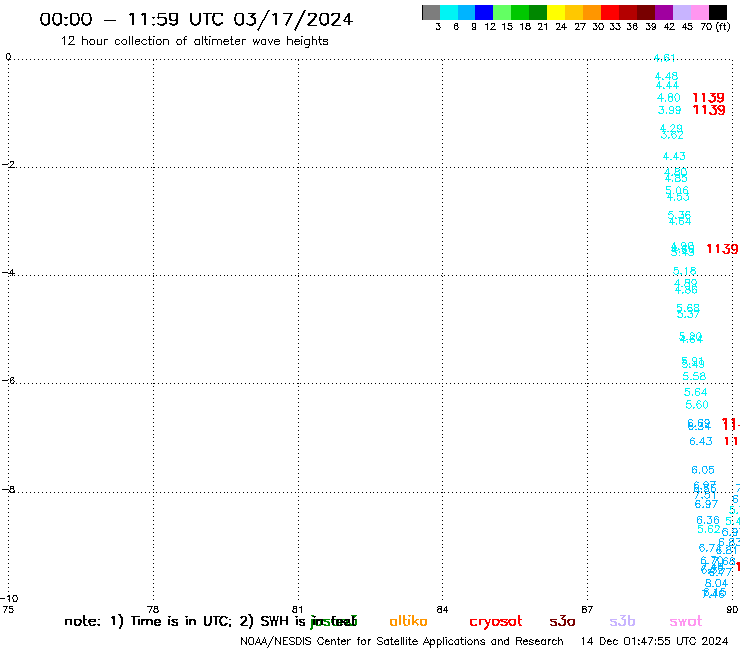Click the "6.36" wave height value
This screenshot has width=740, height=650.
coord(708,520)
